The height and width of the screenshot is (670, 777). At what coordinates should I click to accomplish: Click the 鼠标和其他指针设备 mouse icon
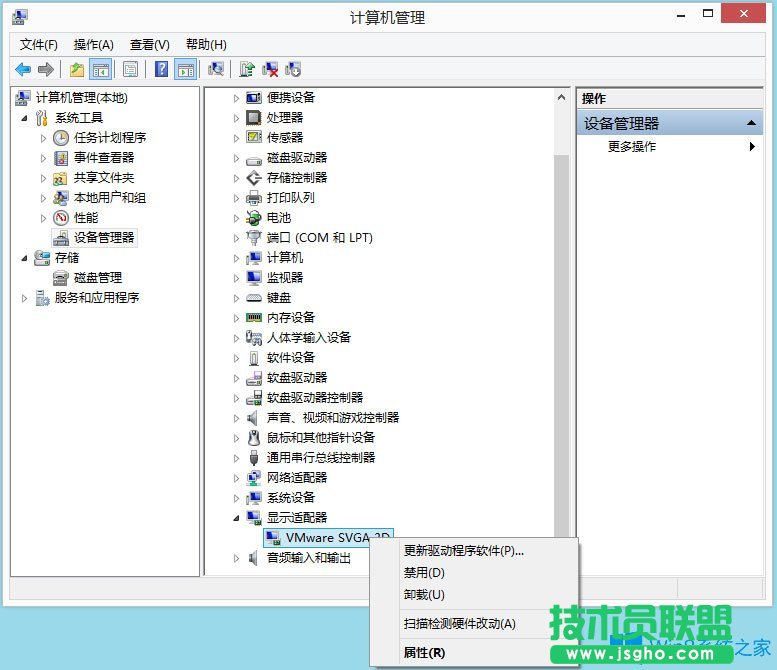click(254, 438)
